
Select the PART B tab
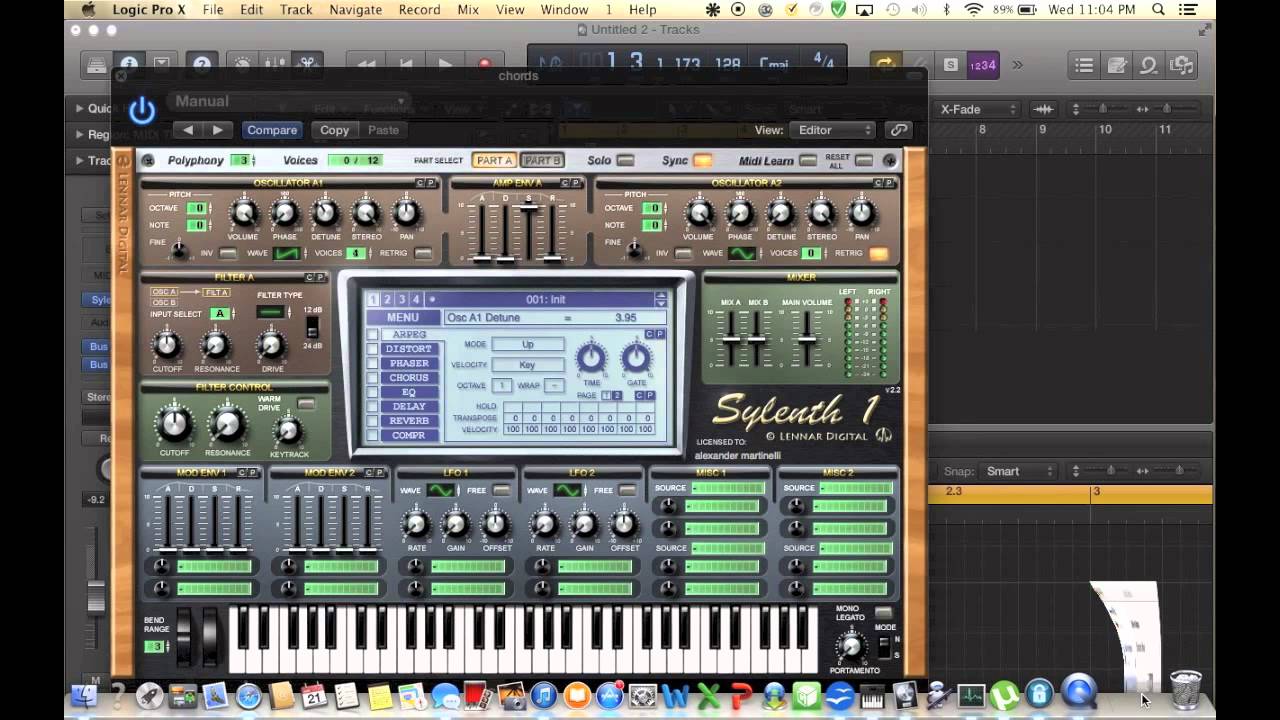coord(542,160)
